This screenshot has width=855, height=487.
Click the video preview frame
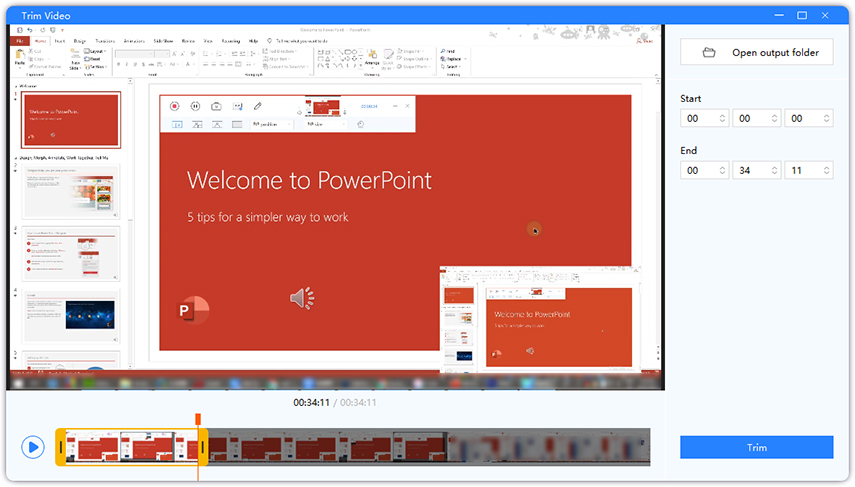tap(335, 207)
